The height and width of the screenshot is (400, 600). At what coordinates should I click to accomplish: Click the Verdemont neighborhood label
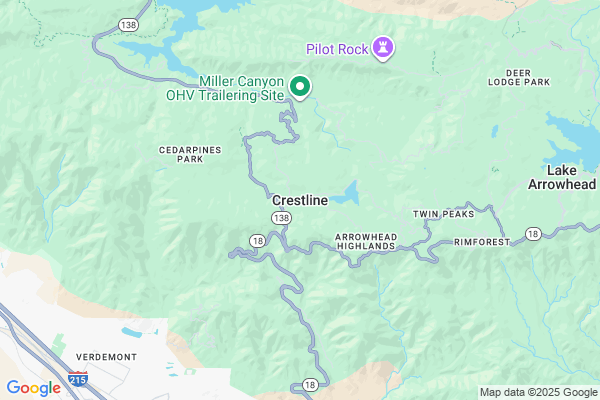(x=106, y=357)
